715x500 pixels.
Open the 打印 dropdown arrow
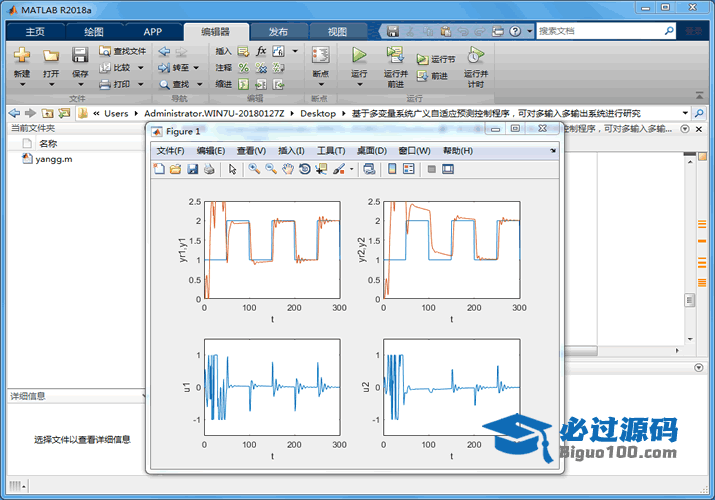[x=140, y=84]
